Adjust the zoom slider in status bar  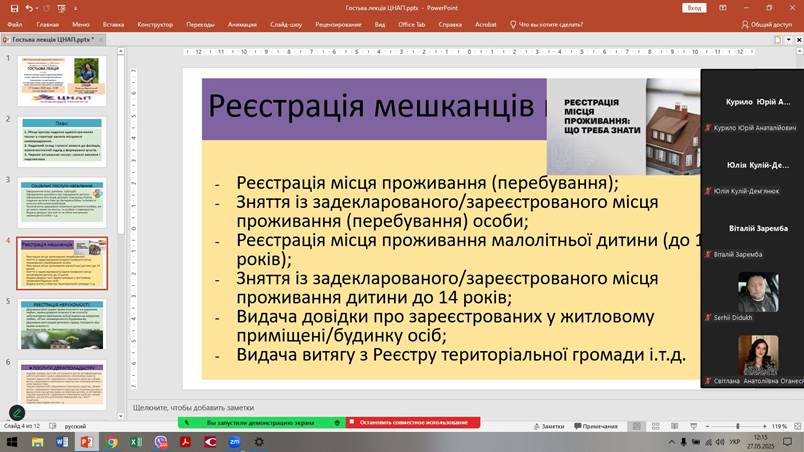pyautogui.click(x=736, y=426)
